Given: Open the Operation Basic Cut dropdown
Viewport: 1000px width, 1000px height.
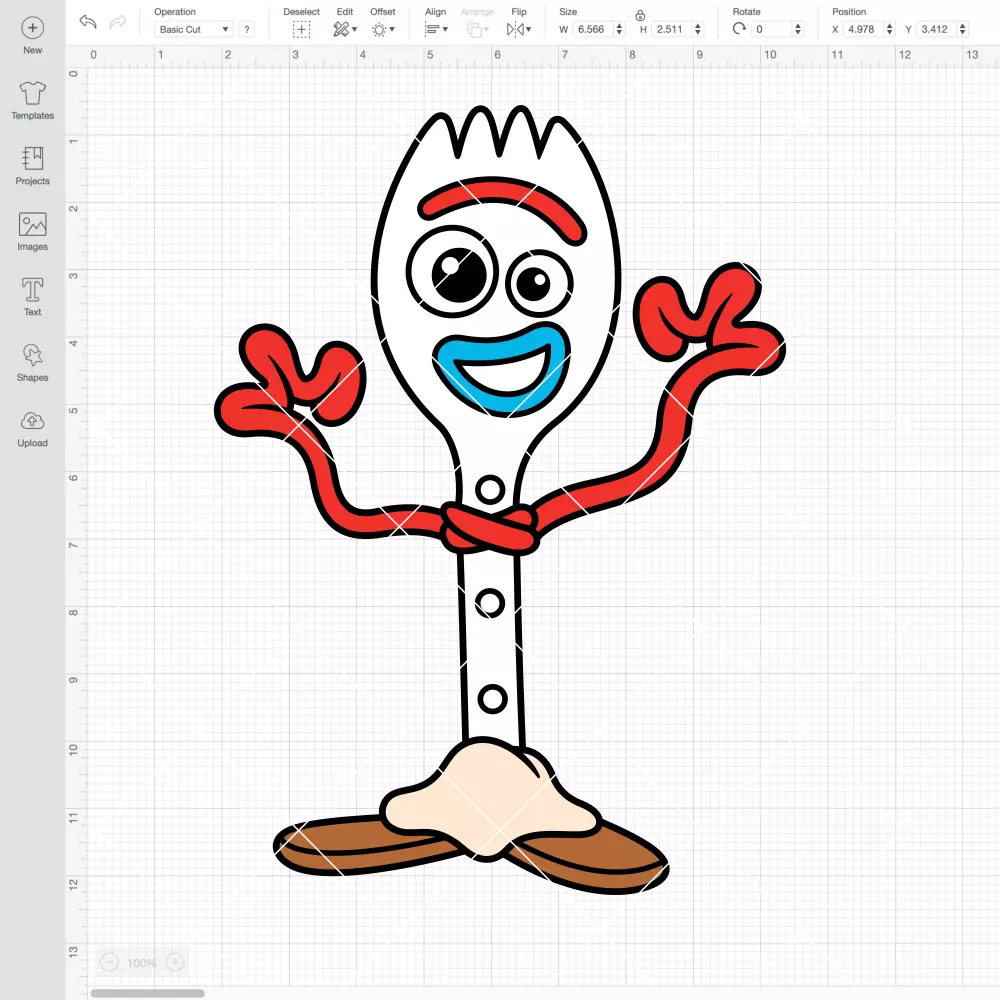Looking at the screenshot, I should [194, 29].
